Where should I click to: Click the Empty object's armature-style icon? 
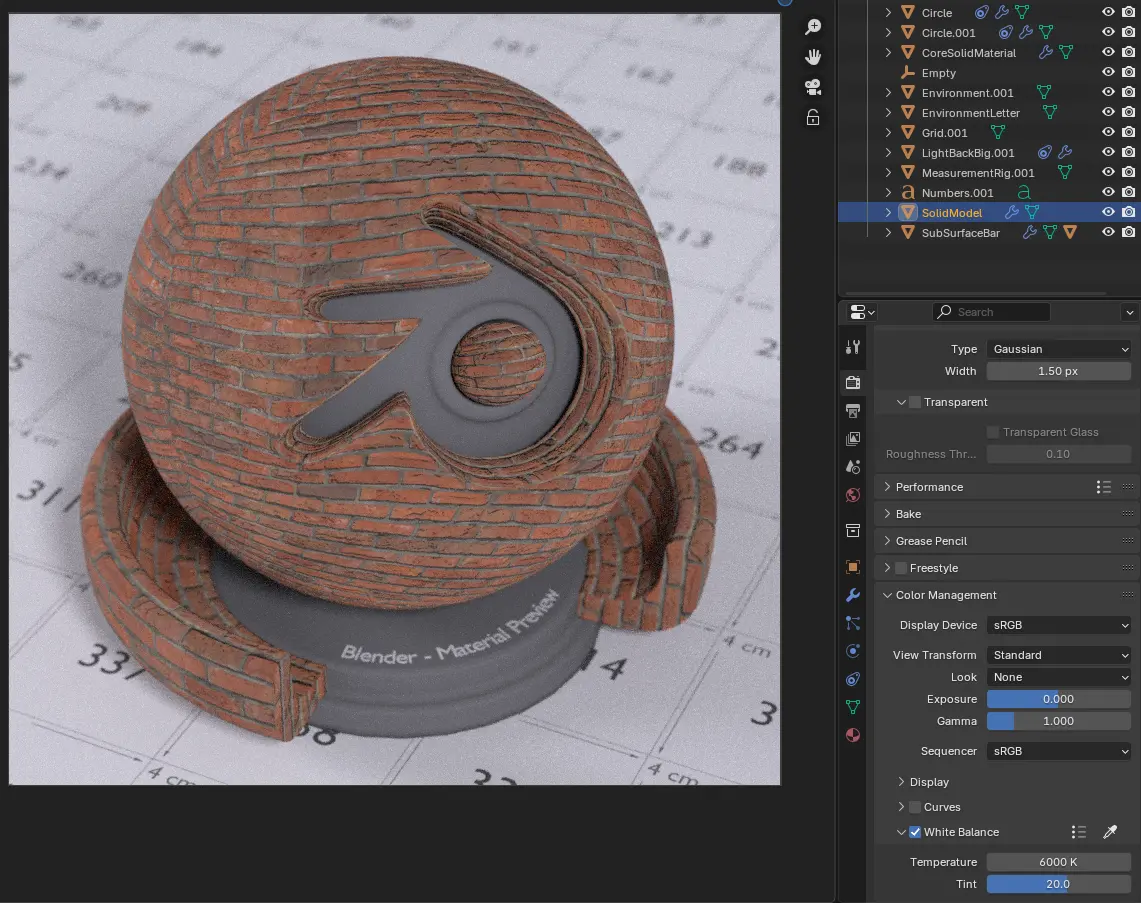[907, 73]
